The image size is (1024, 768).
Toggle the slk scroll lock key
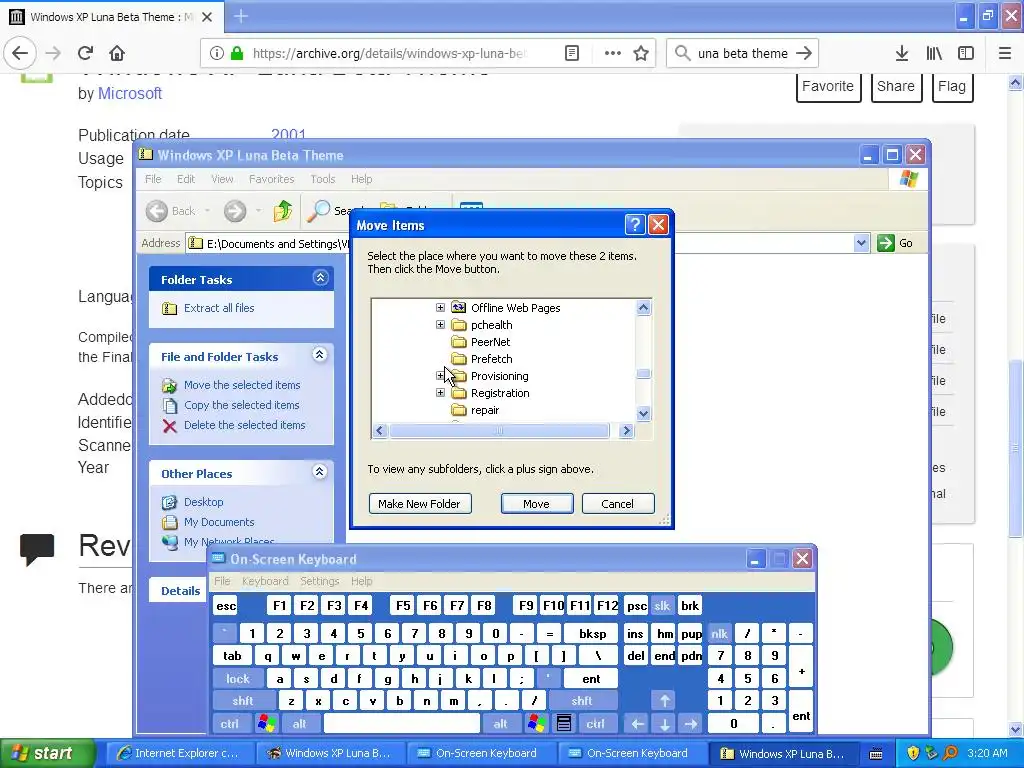pos(662,605)
